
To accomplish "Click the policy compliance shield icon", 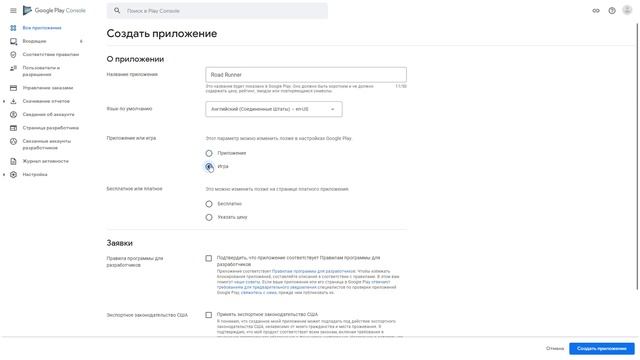I will 13,55.
